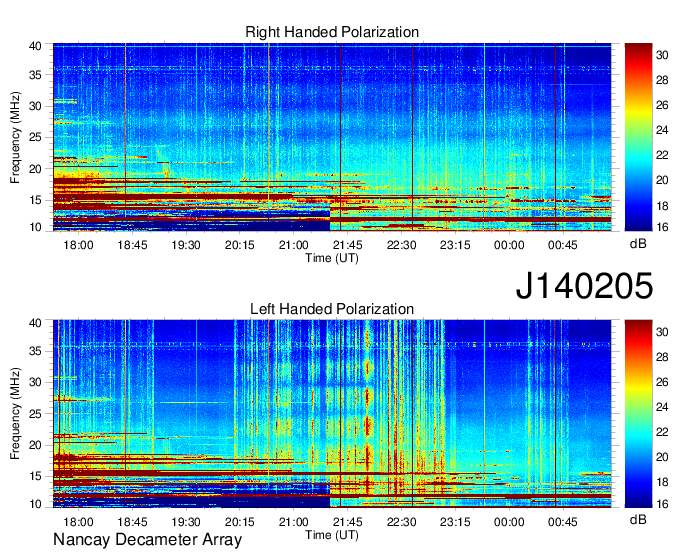Click the 18:00 tick label on the top plot
This screenshot has height=552, width=680.
[78, 245]
